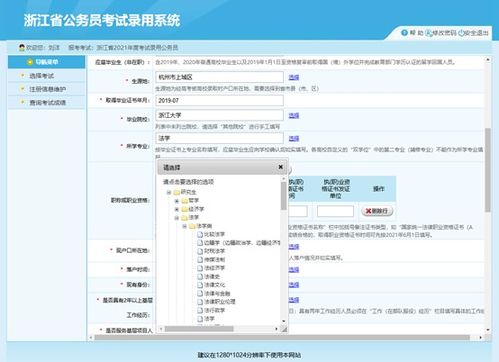Select 法律与金融 in the major tree
This screenshot has width=499, height=362.
click(217, 293)
